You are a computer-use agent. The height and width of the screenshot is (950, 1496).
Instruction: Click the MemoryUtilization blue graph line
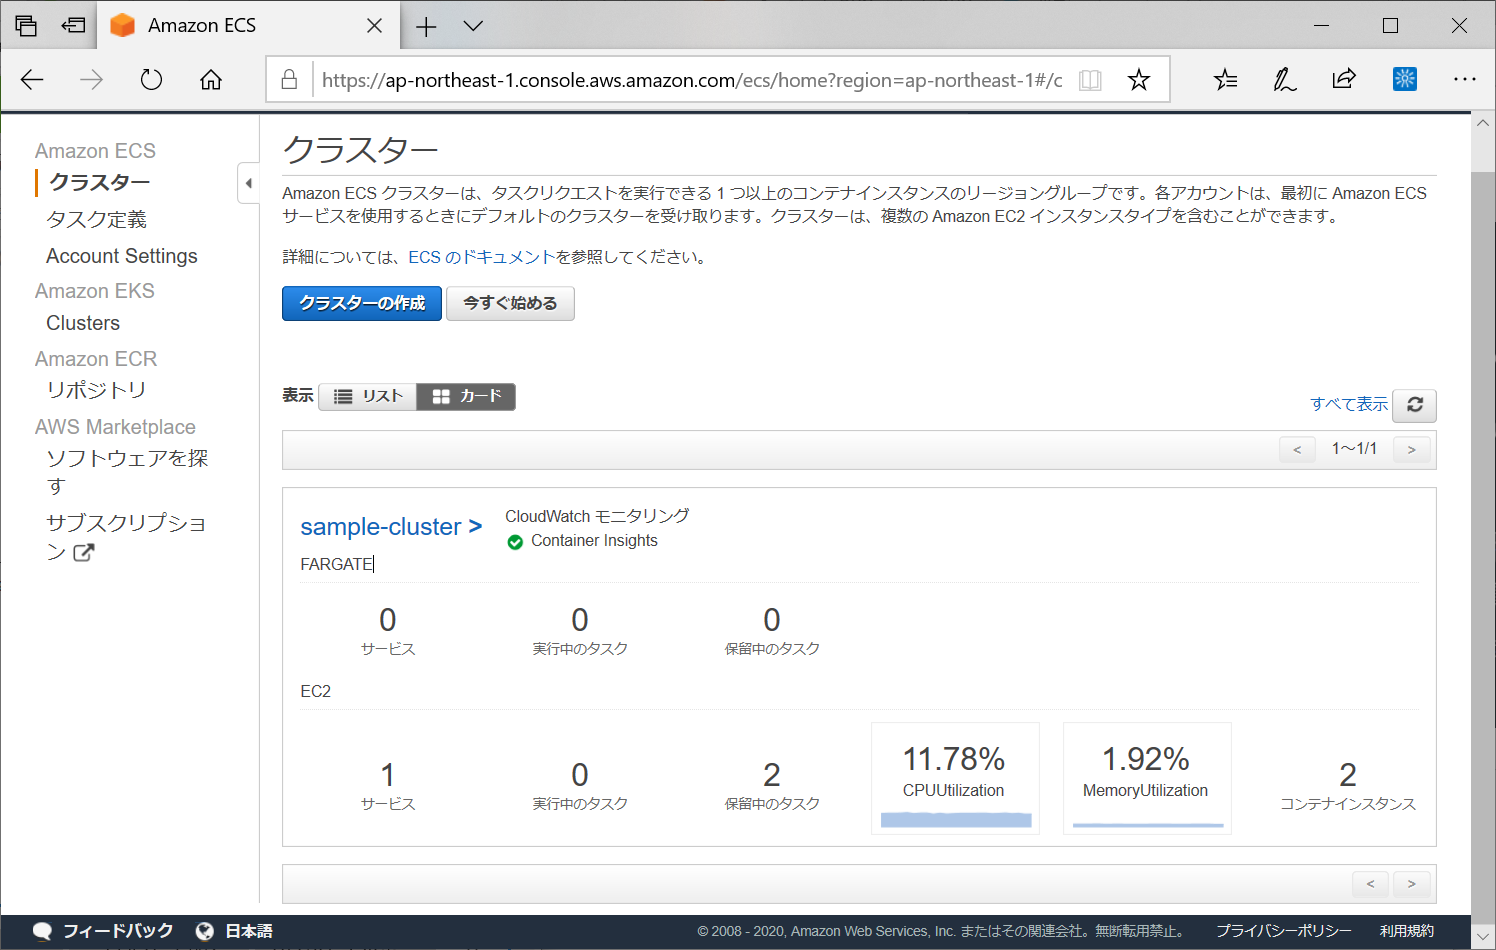tap(1148, 825)
